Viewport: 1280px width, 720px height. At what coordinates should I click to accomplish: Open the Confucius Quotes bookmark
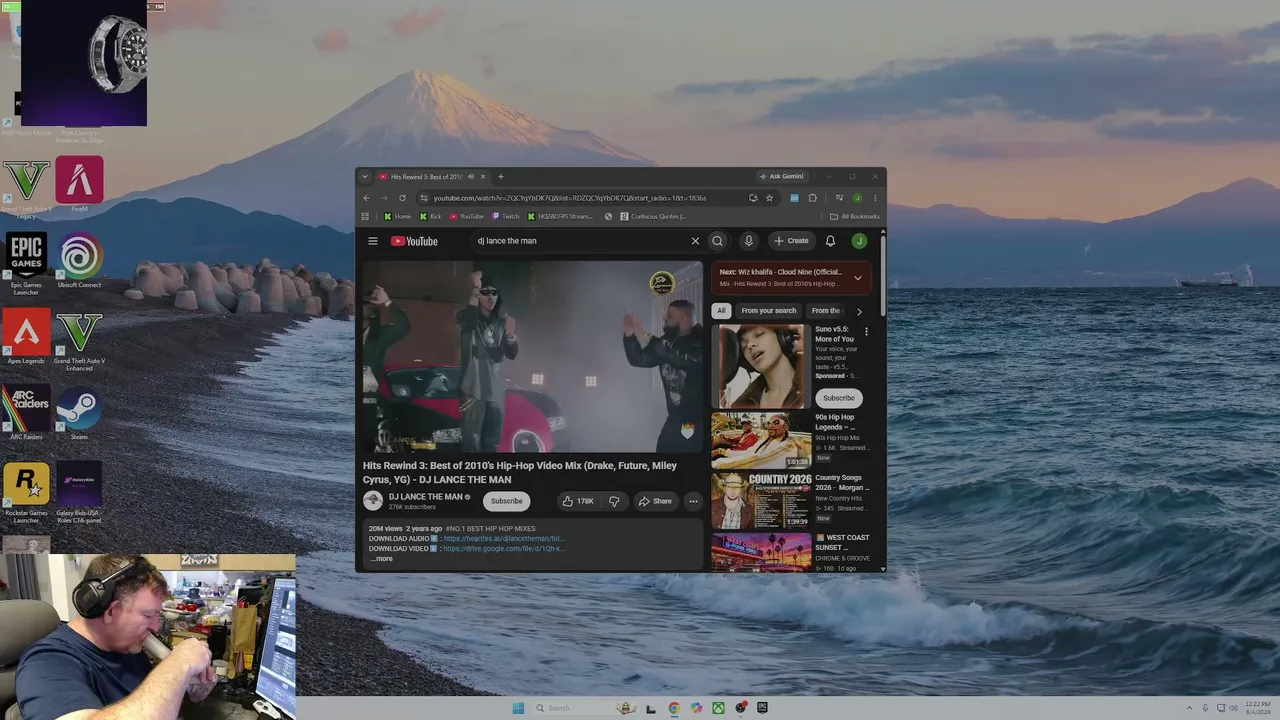[x=654, y=216]
